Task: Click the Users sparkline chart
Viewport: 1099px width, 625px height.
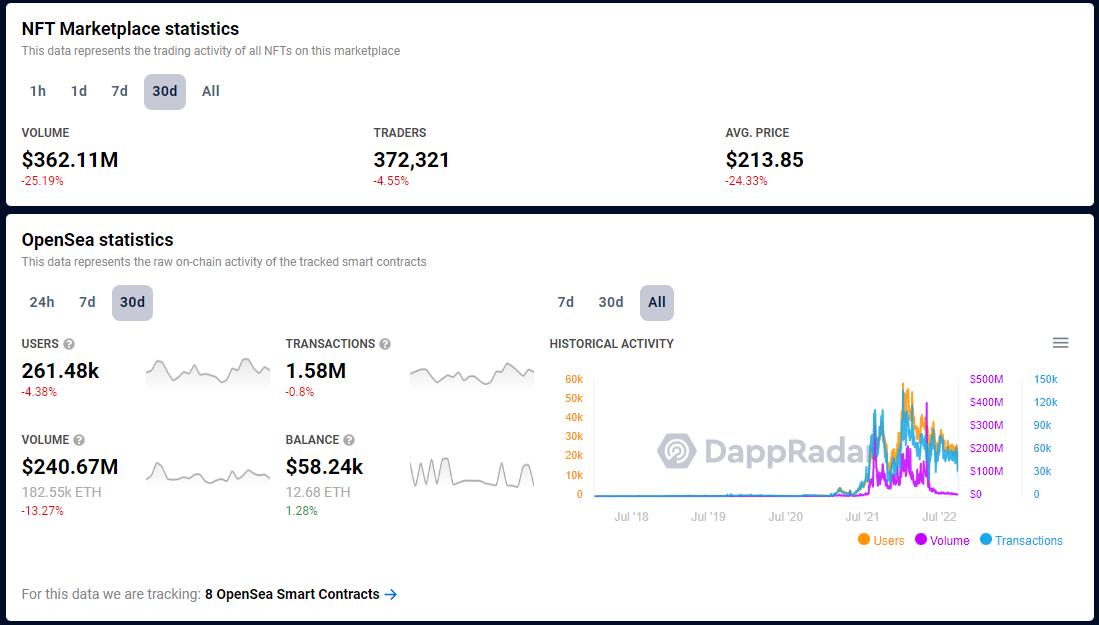Action: (207, 372)
